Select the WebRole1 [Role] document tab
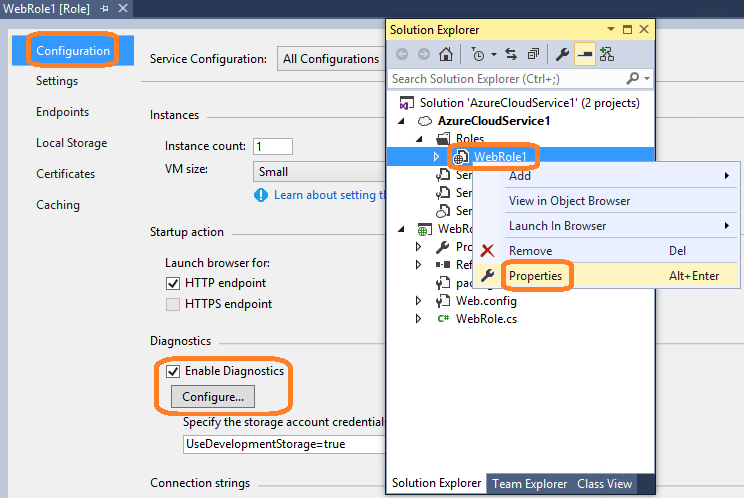The height and width of the screenshot is (498, 744). 46,9
